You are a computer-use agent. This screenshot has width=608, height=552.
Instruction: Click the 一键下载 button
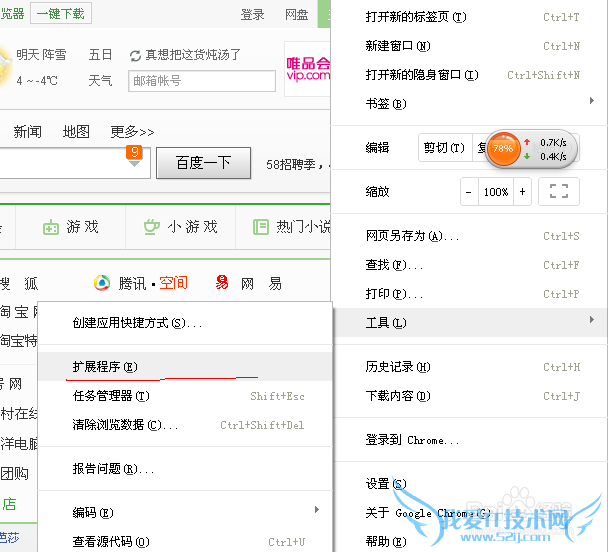pyautogui.click(x=61, y=14)
